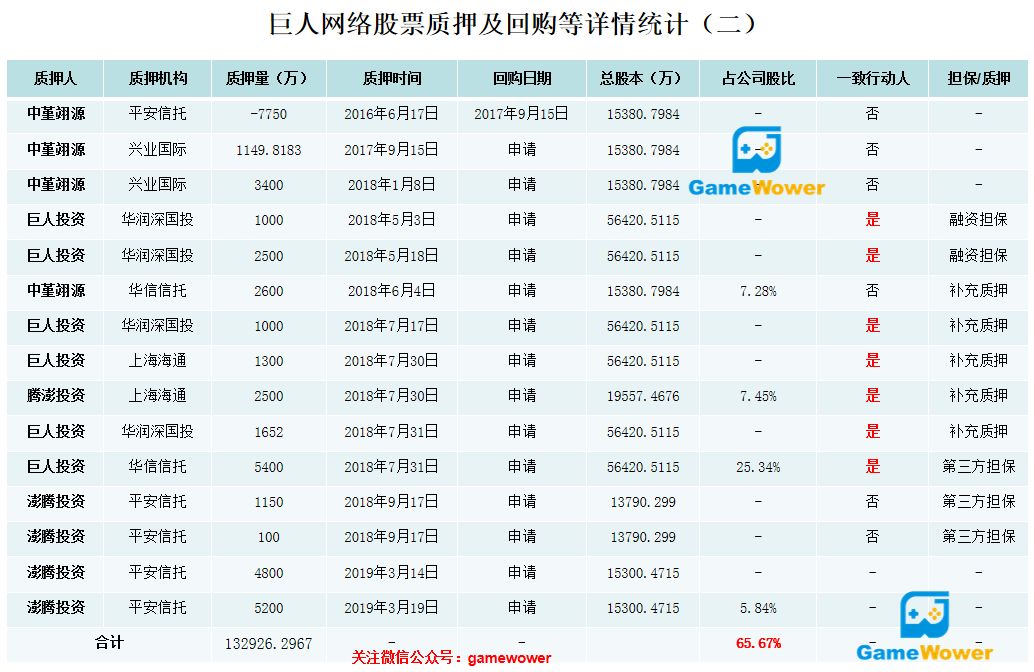Click the 3400 pledge amount cell
1034x672 pixels.
coord(268,185)
